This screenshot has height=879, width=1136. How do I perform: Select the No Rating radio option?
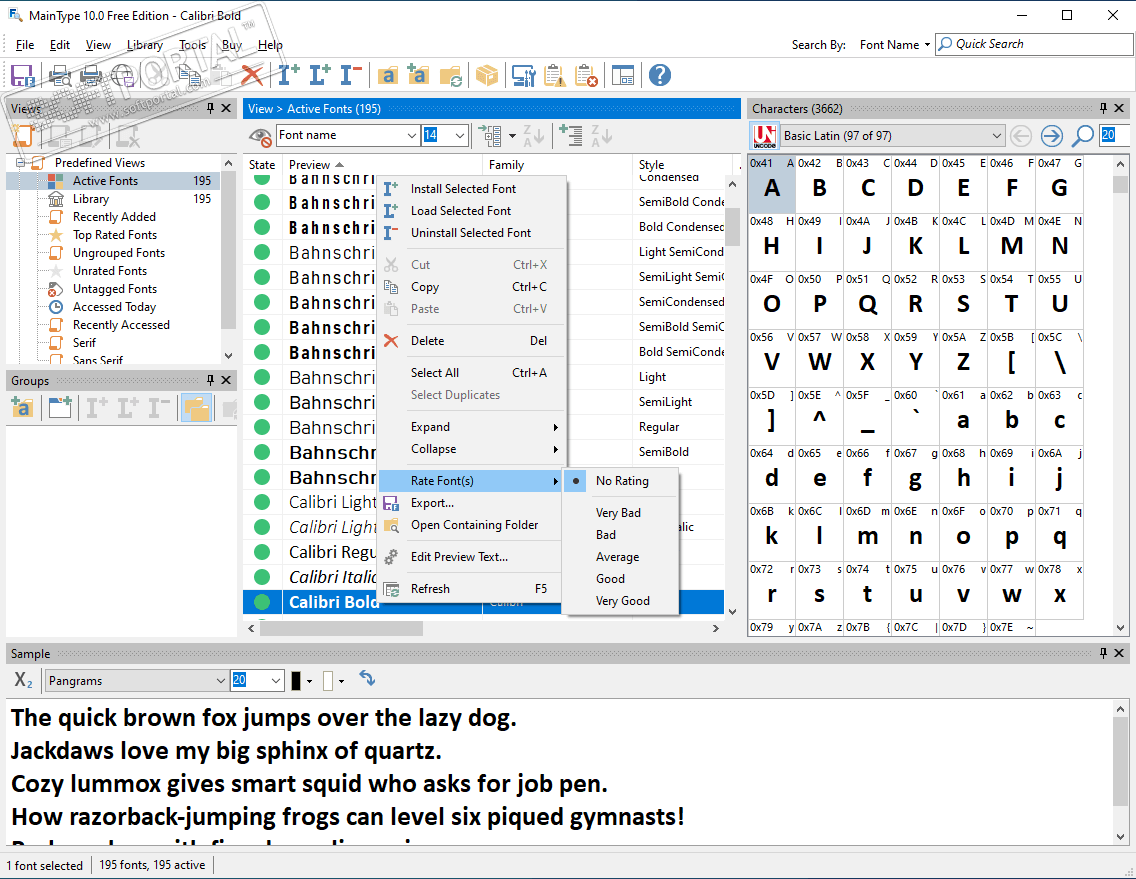click(x=622, y=480)
